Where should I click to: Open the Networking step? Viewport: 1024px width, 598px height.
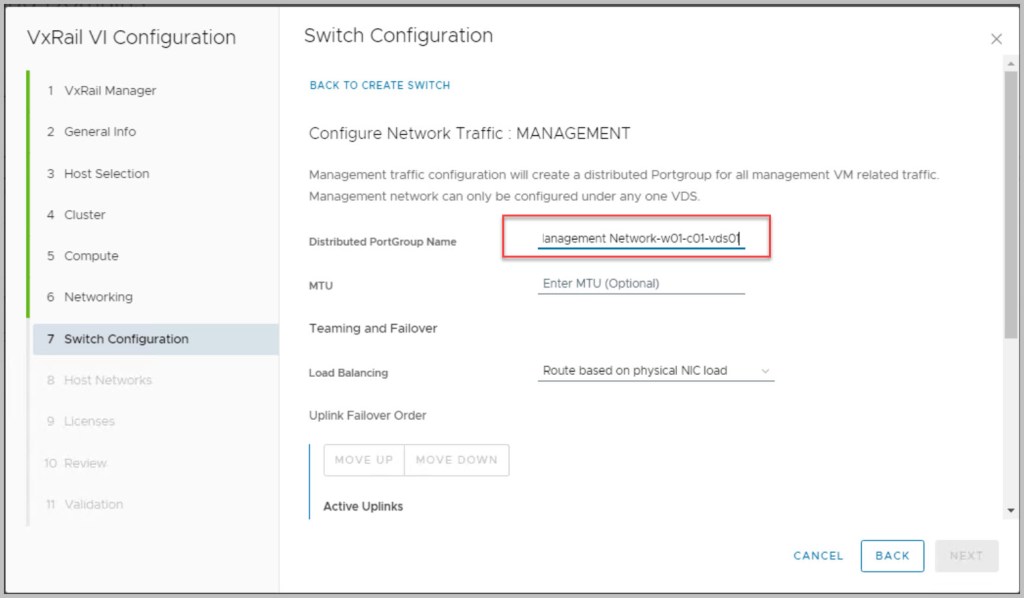point(98,297)
